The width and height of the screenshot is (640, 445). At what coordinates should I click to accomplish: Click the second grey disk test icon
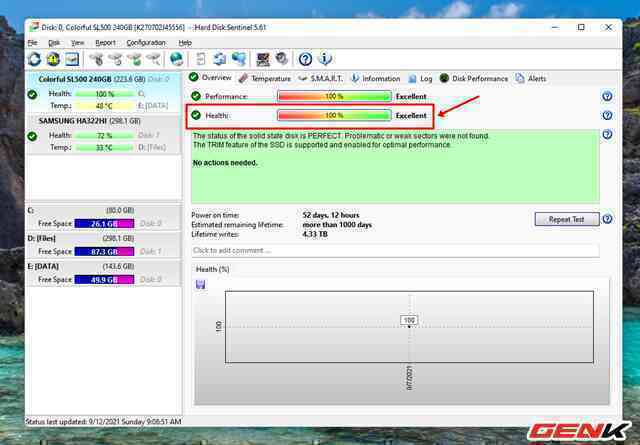[x=116, y=60]
